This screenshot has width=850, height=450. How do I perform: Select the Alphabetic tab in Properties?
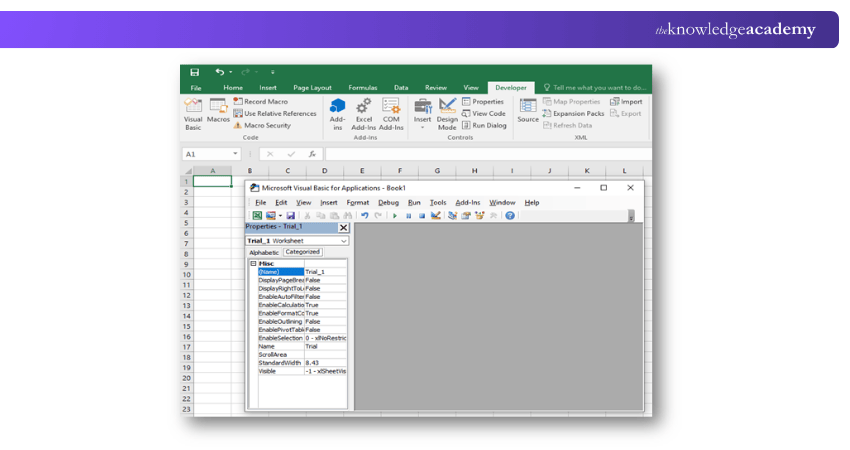tap(264, 252)
